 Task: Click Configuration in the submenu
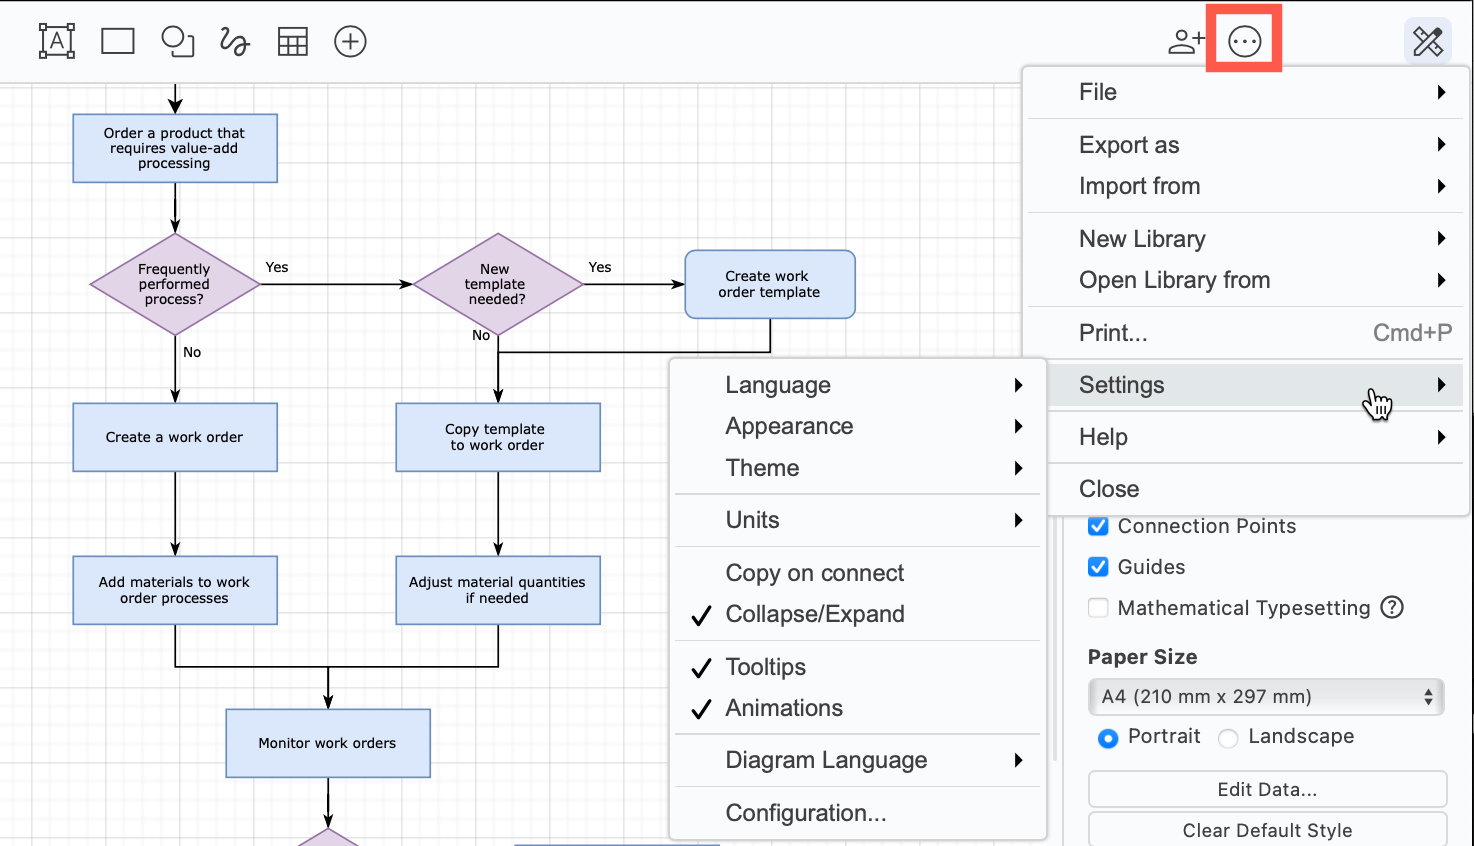pyautogui.click(x=805, y=812)
